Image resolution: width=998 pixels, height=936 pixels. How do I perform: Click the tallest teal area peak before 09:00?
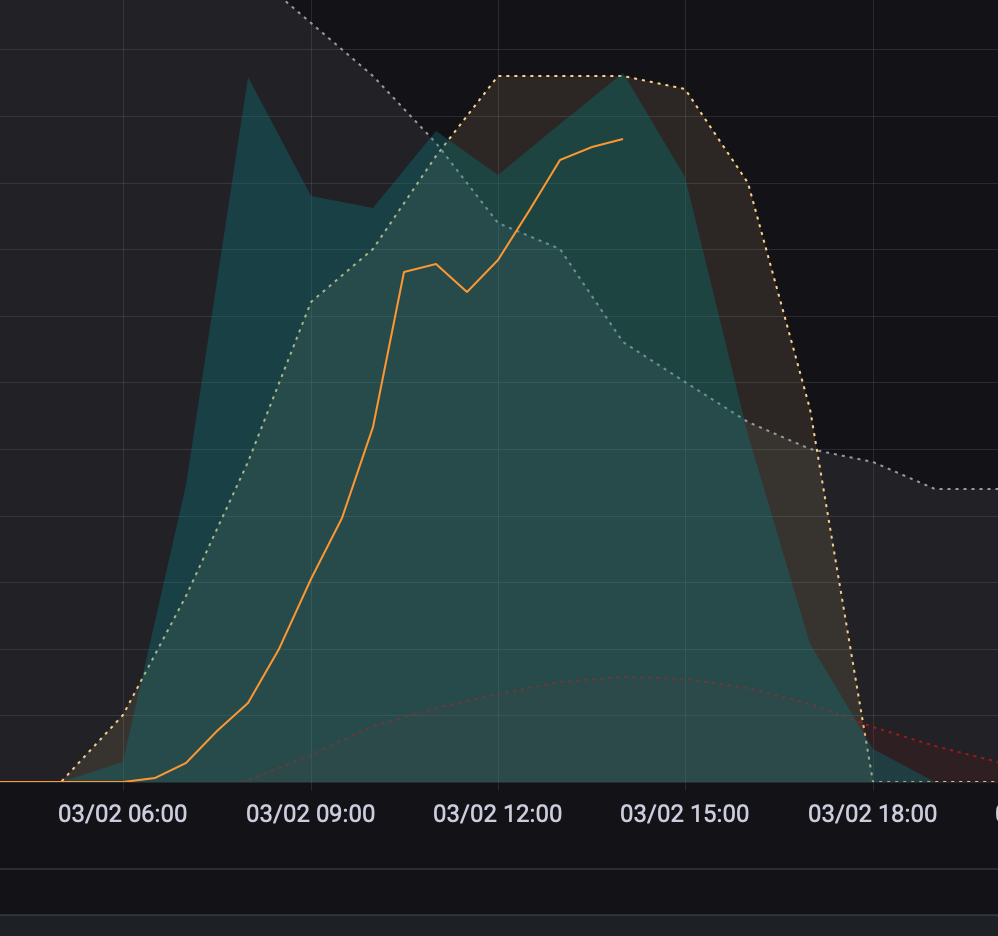[x=248, y=78]
